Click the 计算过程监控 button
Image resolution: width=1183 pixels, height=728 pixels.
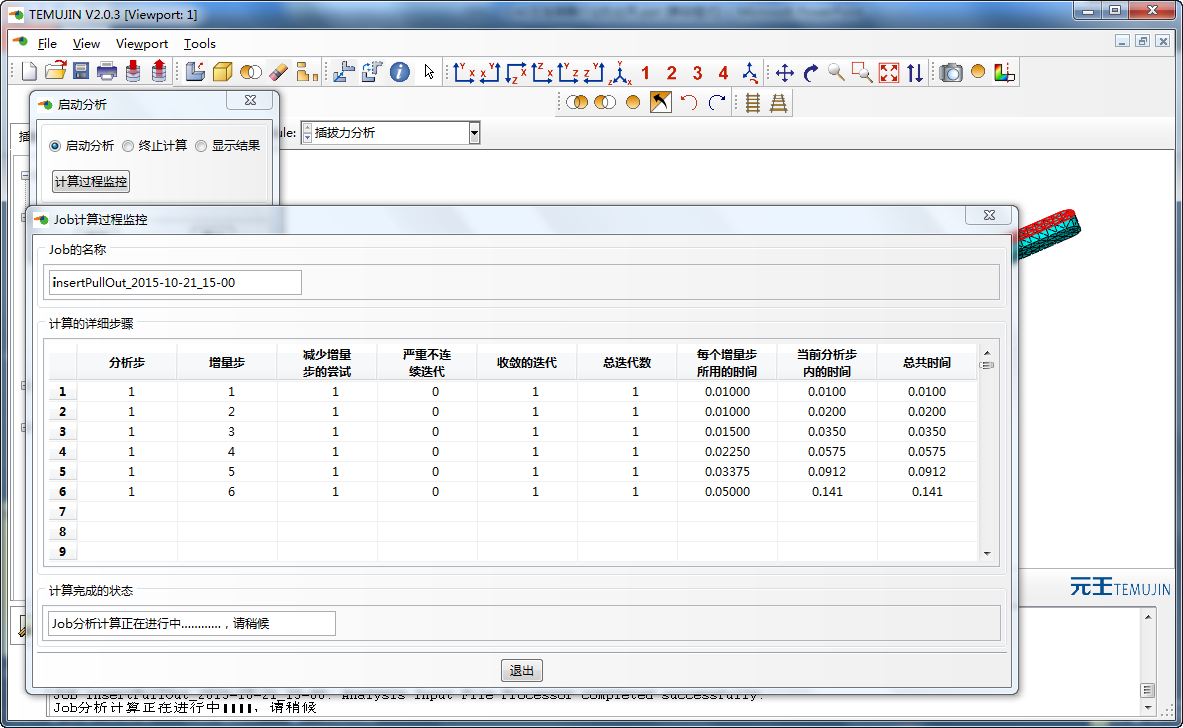91,181
